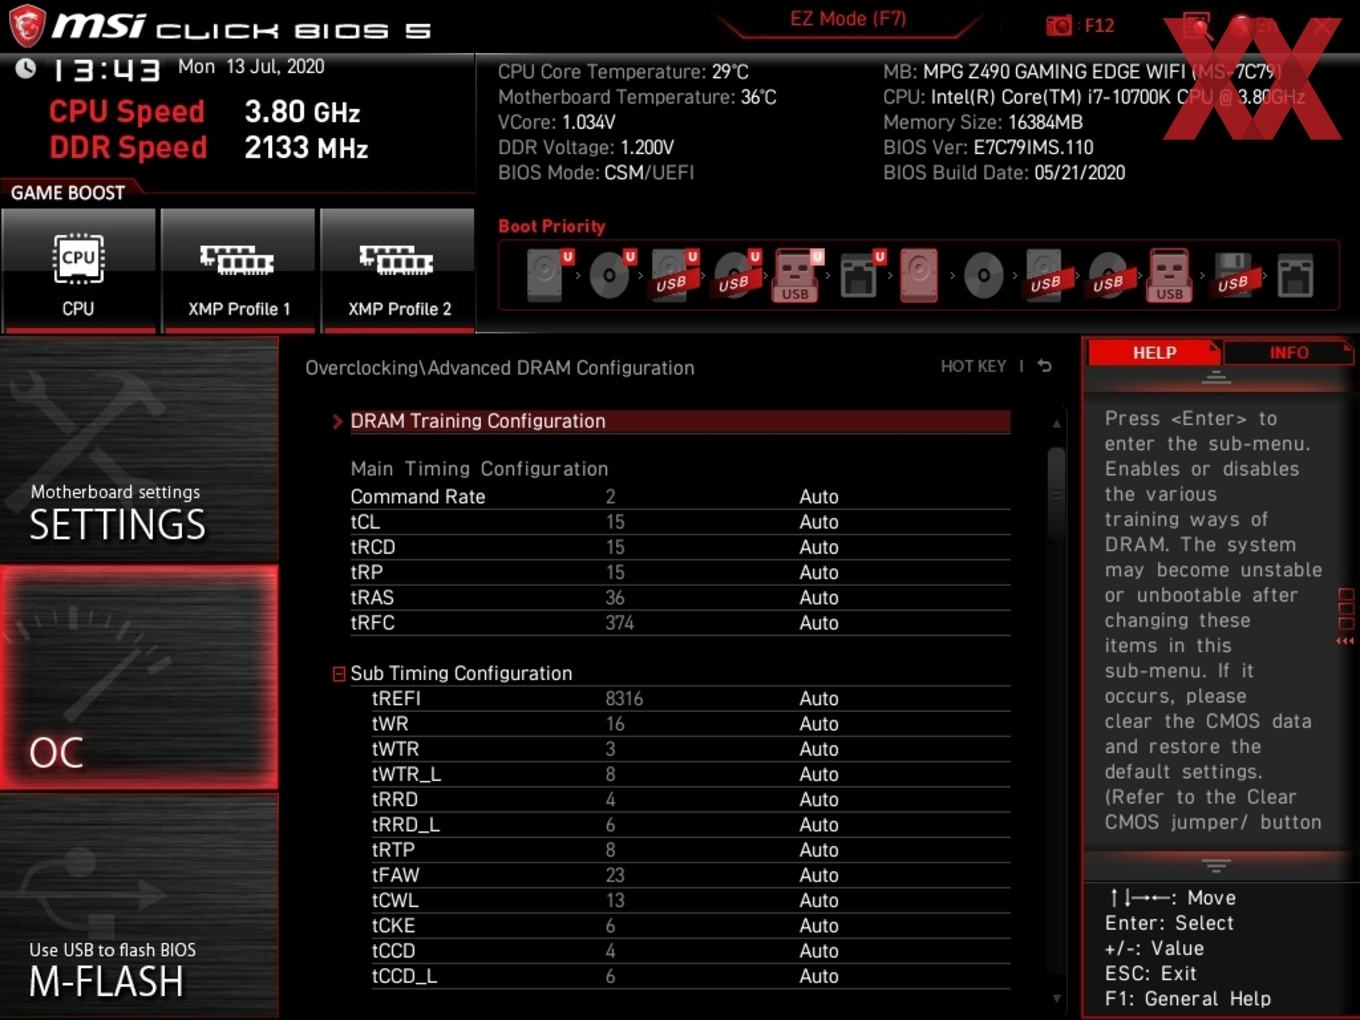This screenshot has height=1020, width=1360.
Task: Click the scrollbar down arrow of timing list
Action: coord(1056,998)
